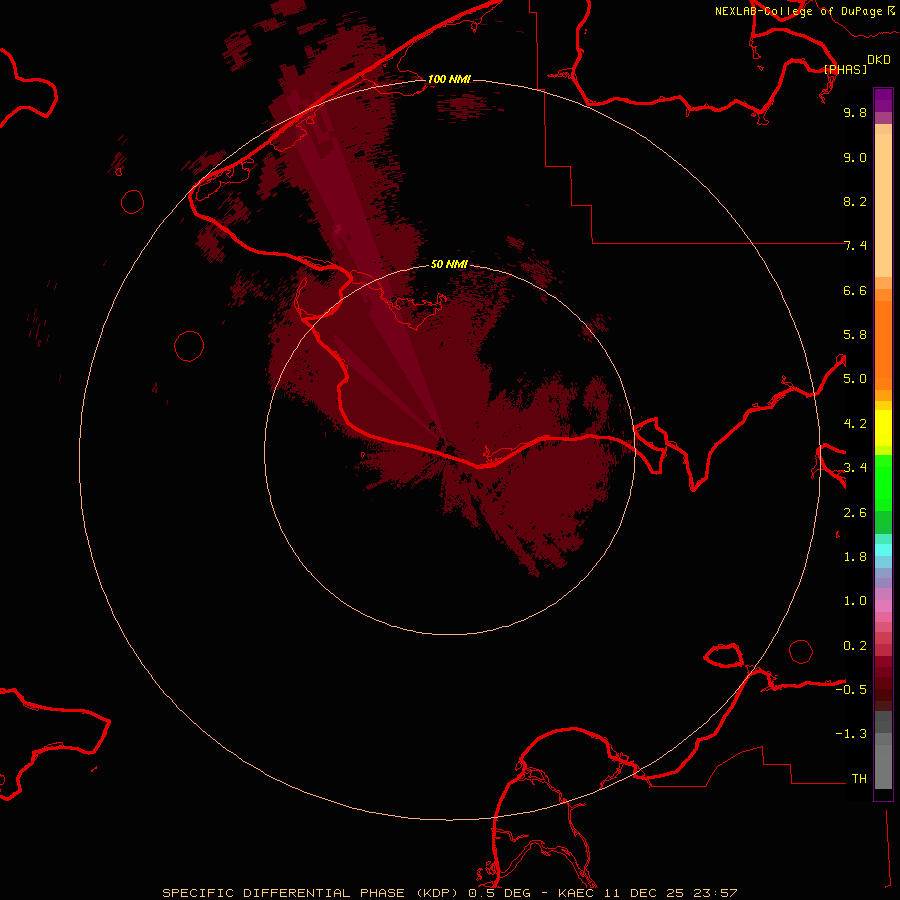Pick the large peach segment of color bar
This screenshot has height=900, width=900.
883,205
